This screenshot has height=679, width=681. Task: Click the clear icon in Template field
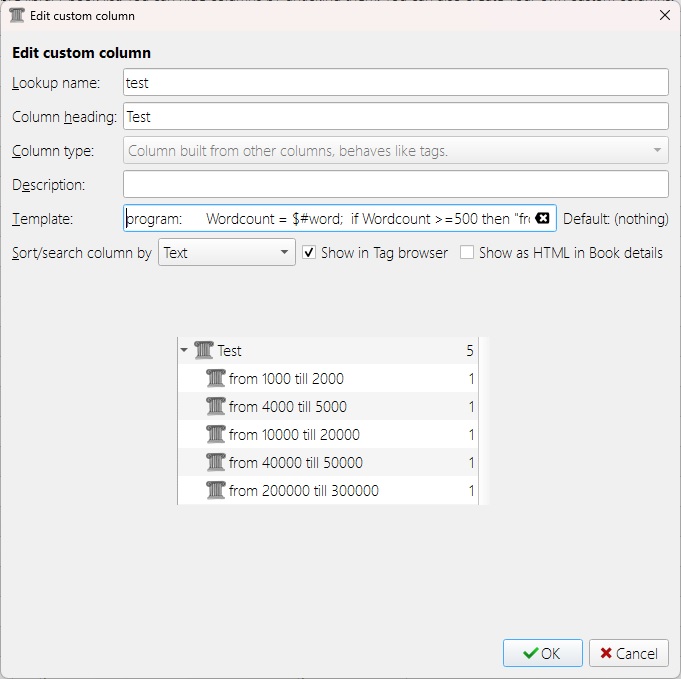[542, 219]
